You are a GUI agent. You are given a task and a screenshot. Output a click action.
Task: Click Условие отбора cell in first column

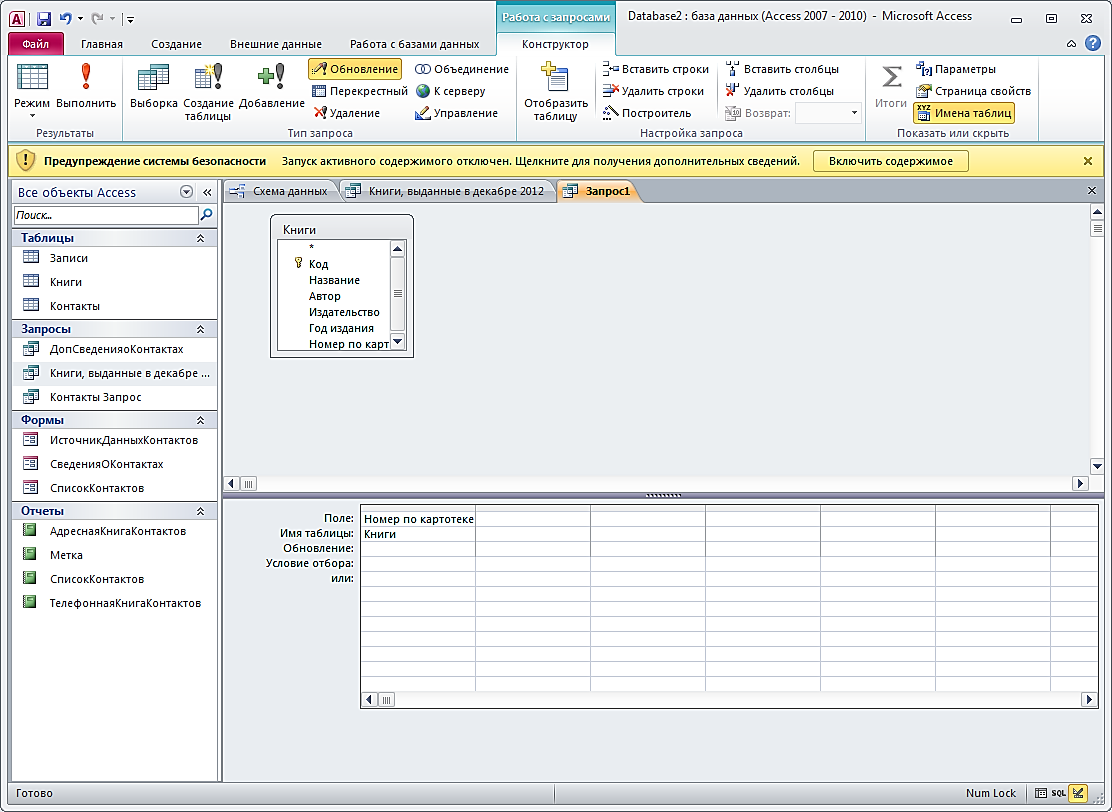point(418,563)
